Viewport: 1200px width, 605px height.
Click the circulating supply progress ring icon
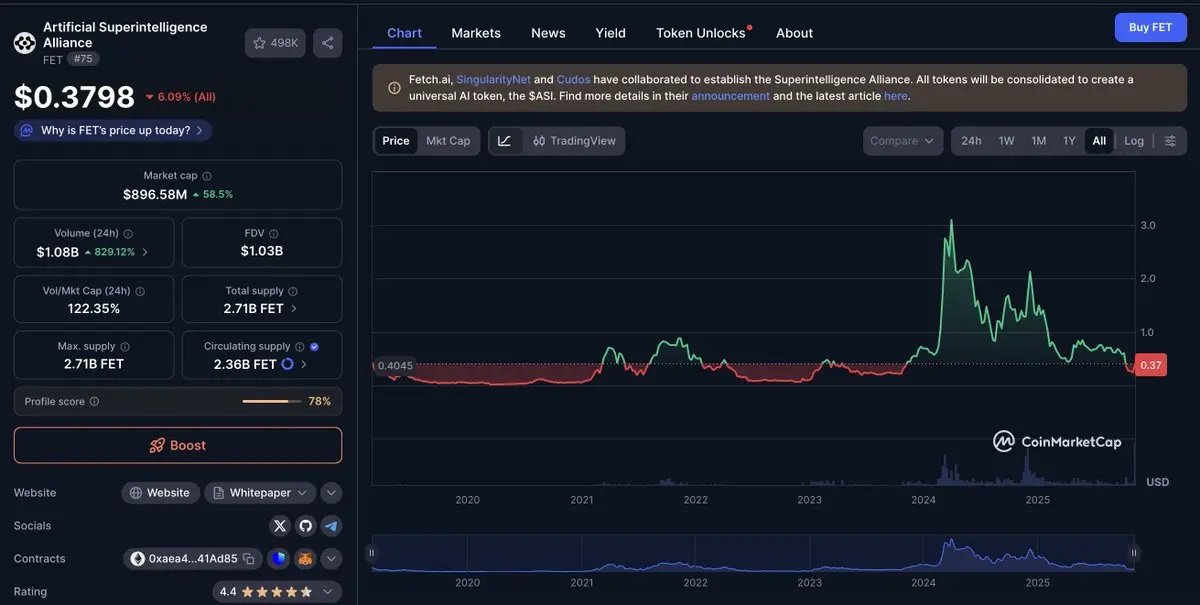288,364
